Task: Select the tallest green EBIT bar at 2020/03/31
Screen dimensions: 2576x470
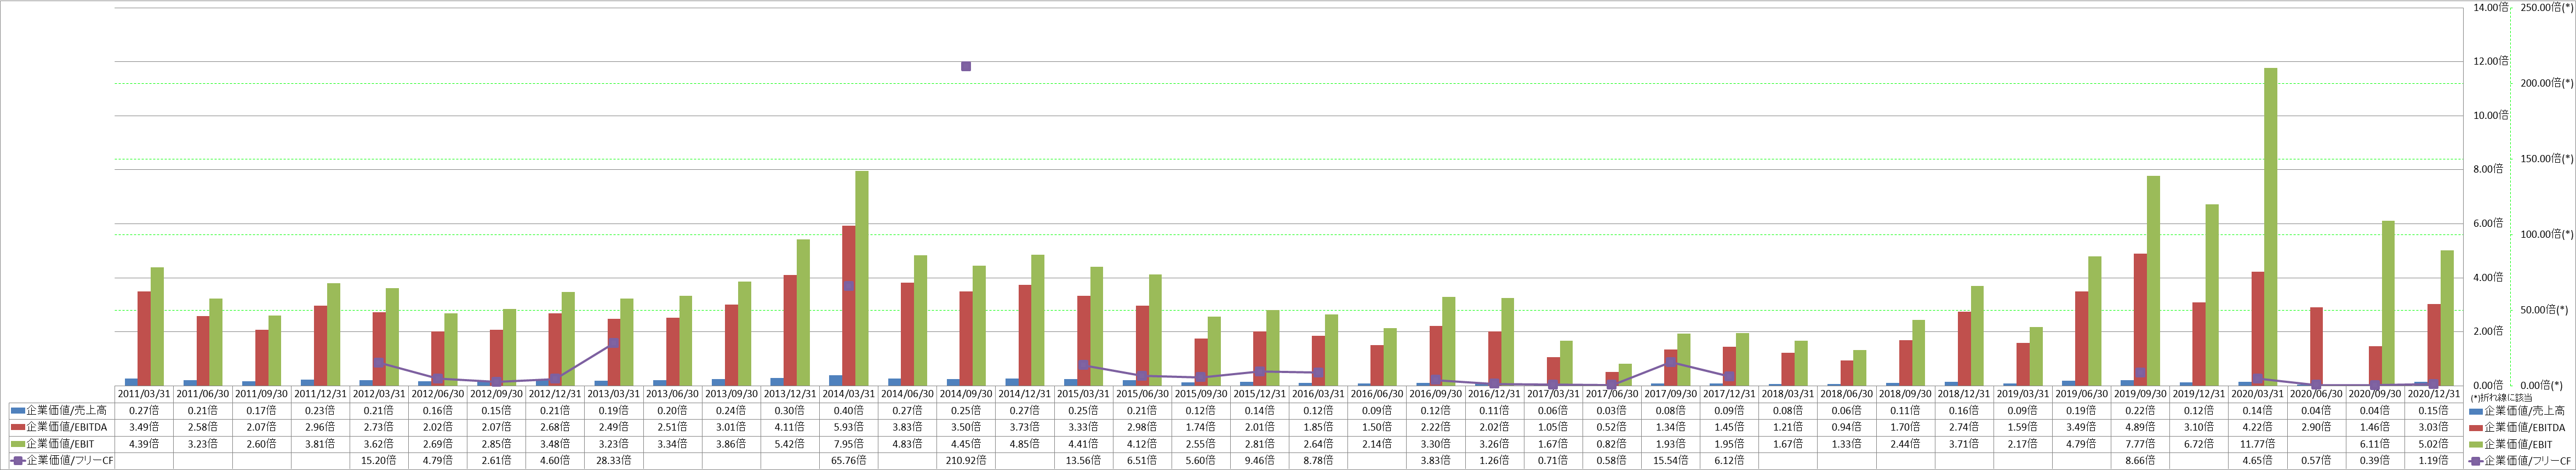Action: coord(2271,227)
